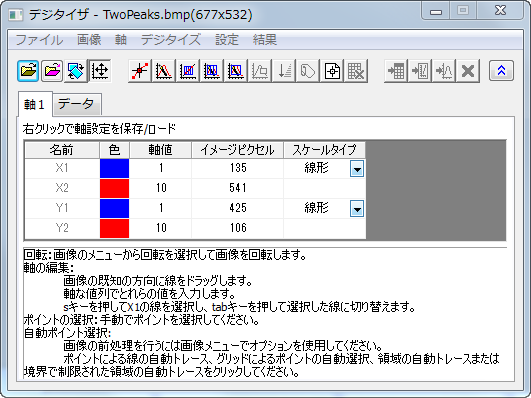Toggle the Edit Axes crosshair-arrows tool
The image size is (531, 398).
[x=100, y=71]
